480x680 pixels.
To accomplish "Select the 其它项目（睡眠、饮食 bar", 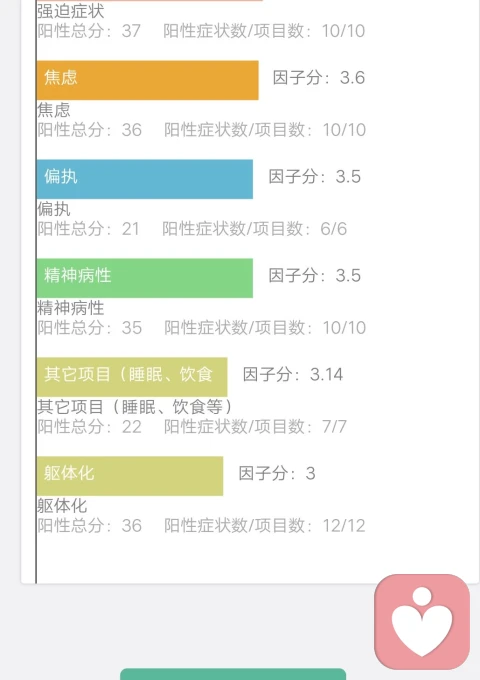I will coord(132,377).
